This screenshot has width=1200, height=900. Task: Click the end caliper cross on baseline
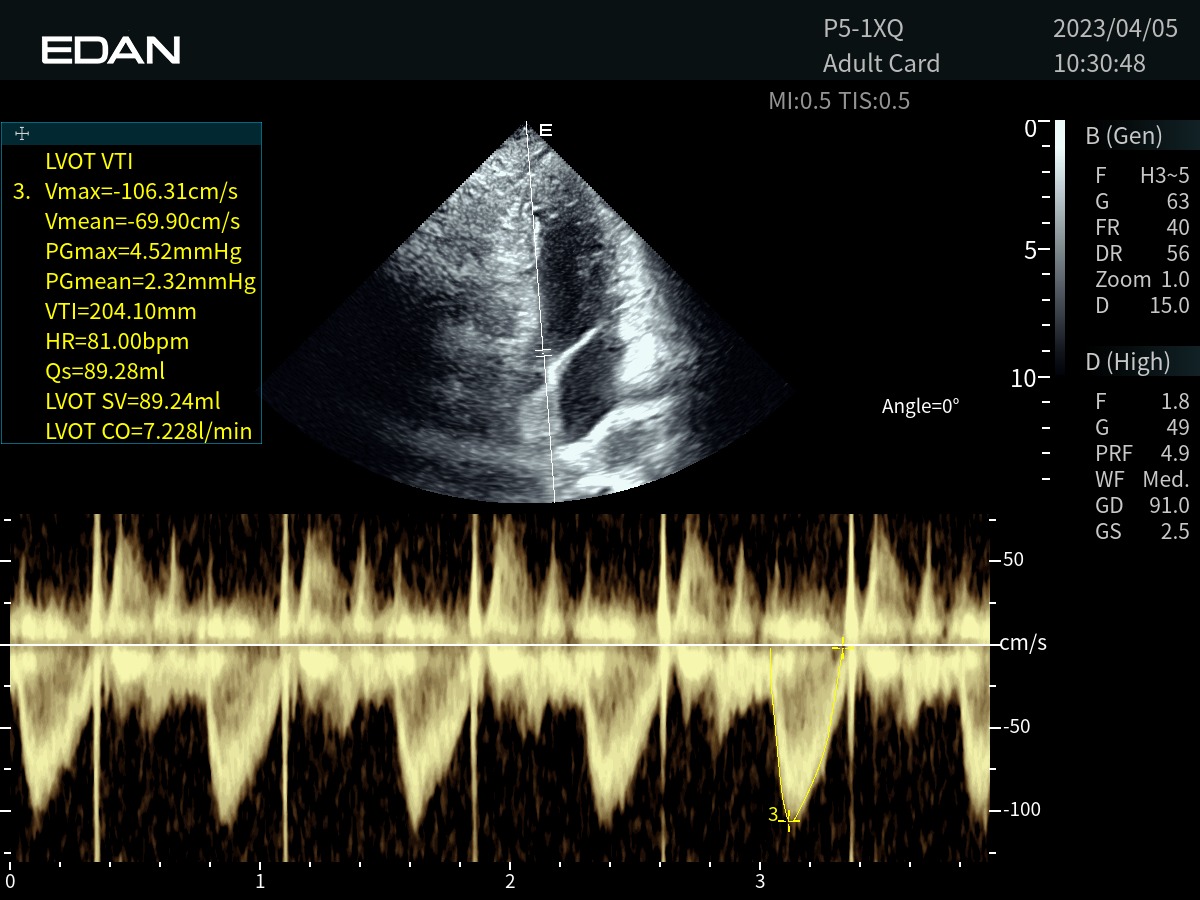pos(842,647)
